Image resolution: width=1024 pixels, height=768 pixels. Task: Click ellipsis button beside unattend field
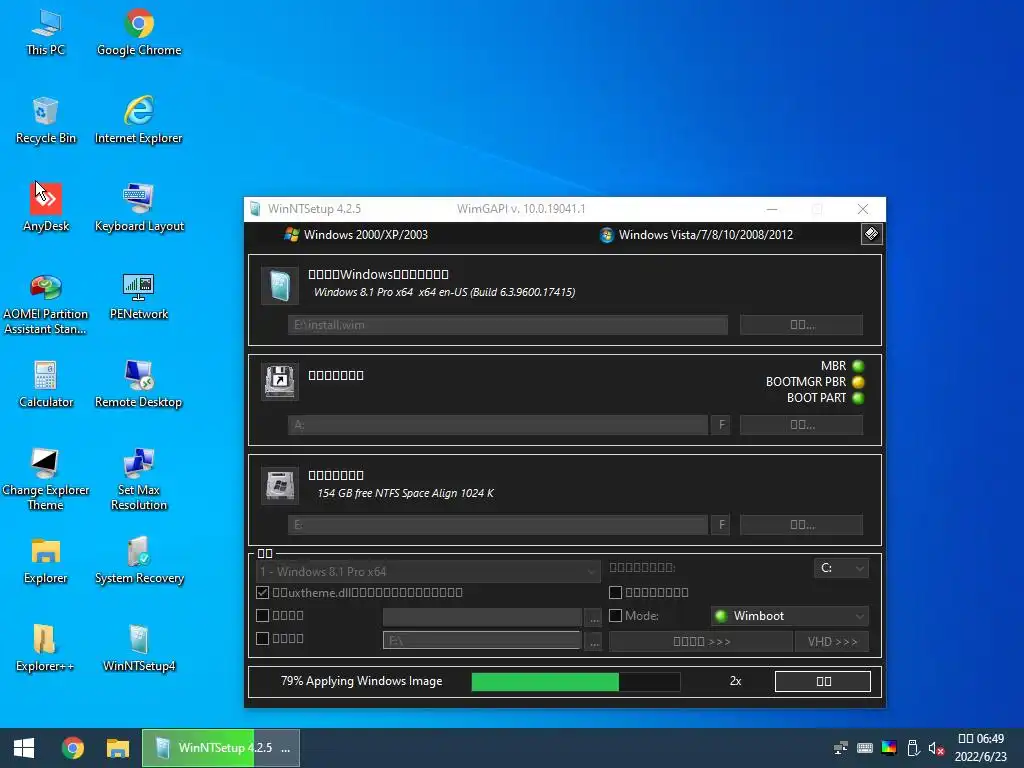point(593,617)
